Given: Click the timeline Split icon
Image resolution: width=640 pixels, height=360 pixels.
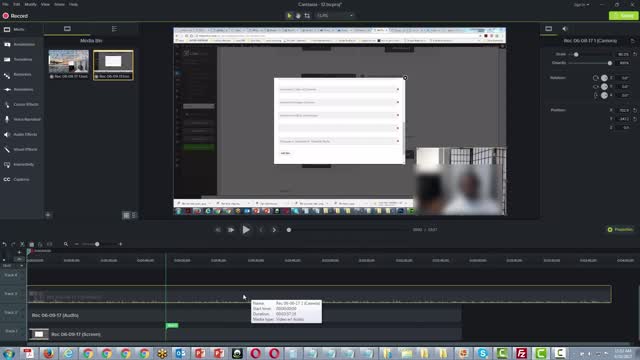Looking at the screenshot, I should coord(49,244).
